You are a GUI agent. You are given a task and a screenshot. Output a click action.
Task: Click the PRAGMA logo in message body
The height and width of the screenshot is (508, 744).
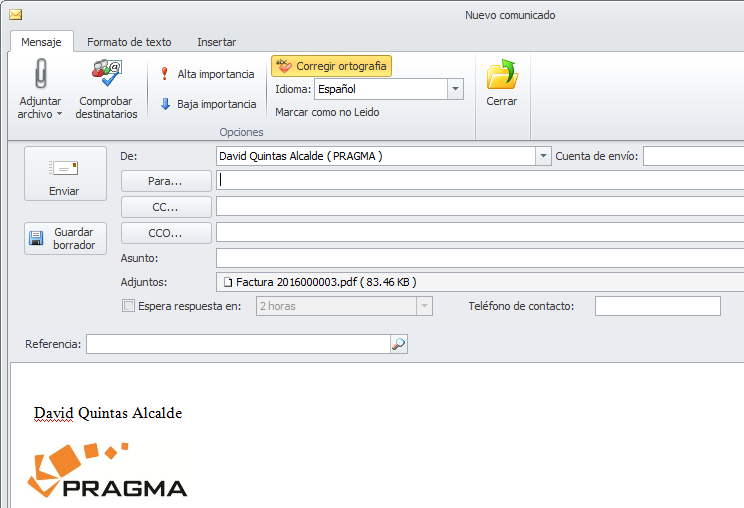107,471
